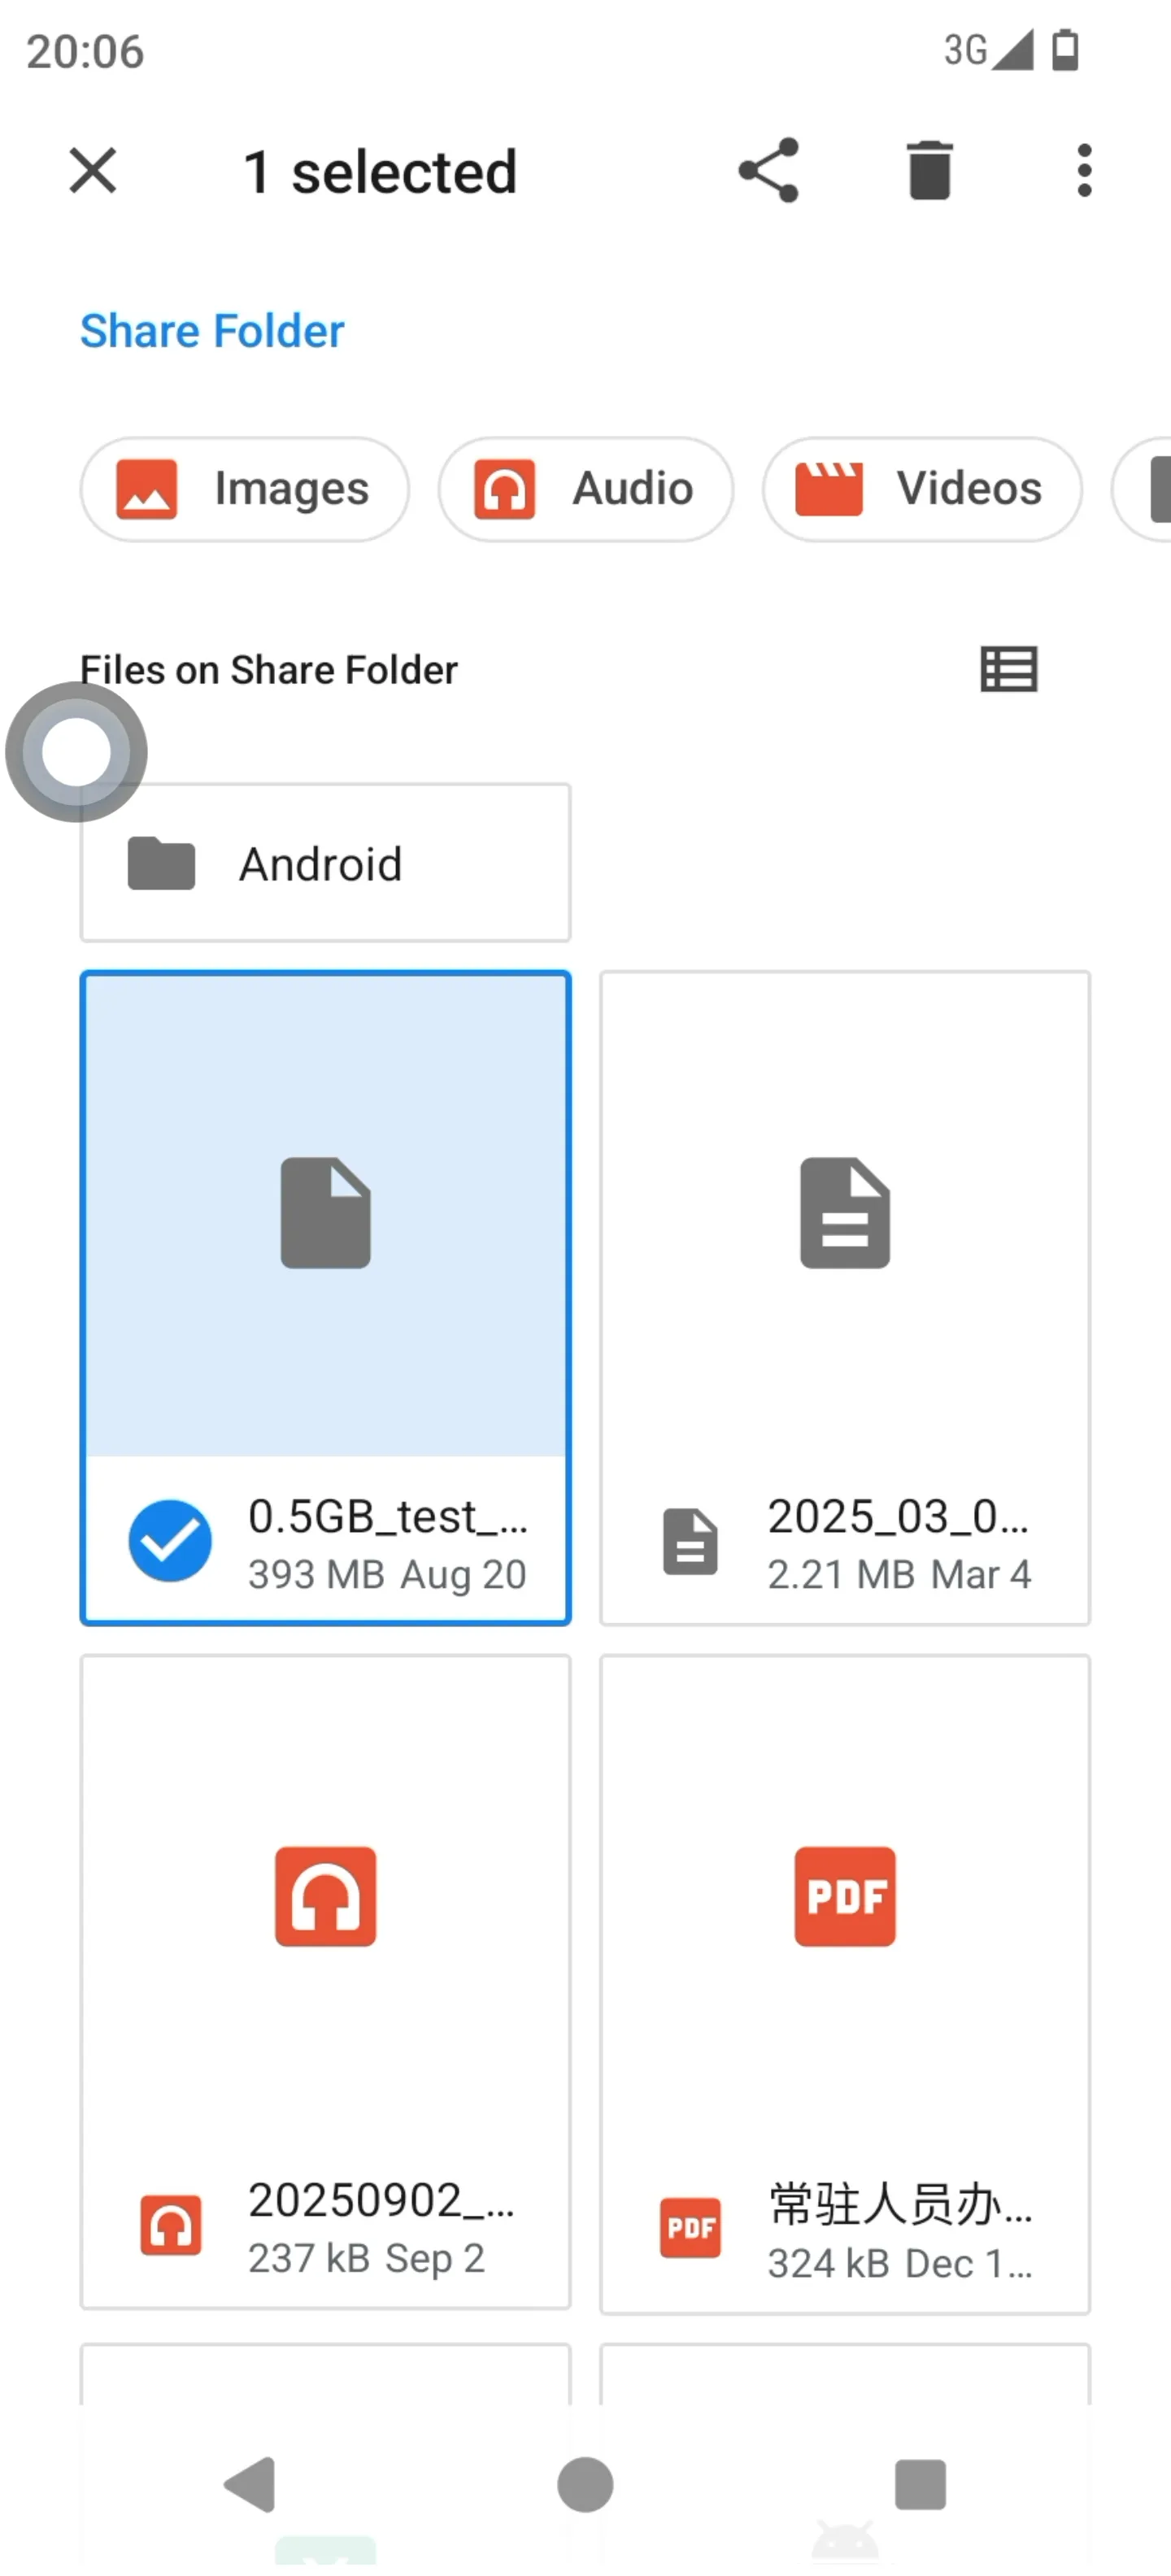Select the small PDF icon next to 324 kB

pos(690,2228)
